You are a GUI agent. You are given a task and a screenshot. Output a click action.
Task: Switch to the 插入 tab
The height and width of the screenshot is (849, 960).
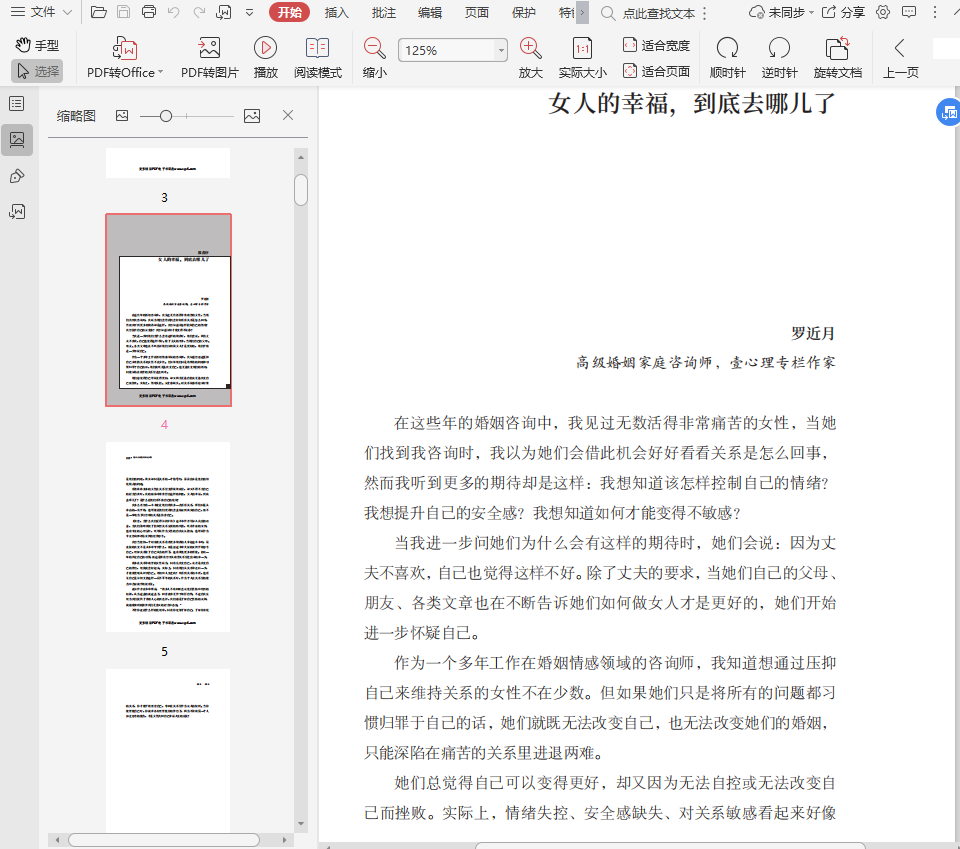[x=337, y=13]
